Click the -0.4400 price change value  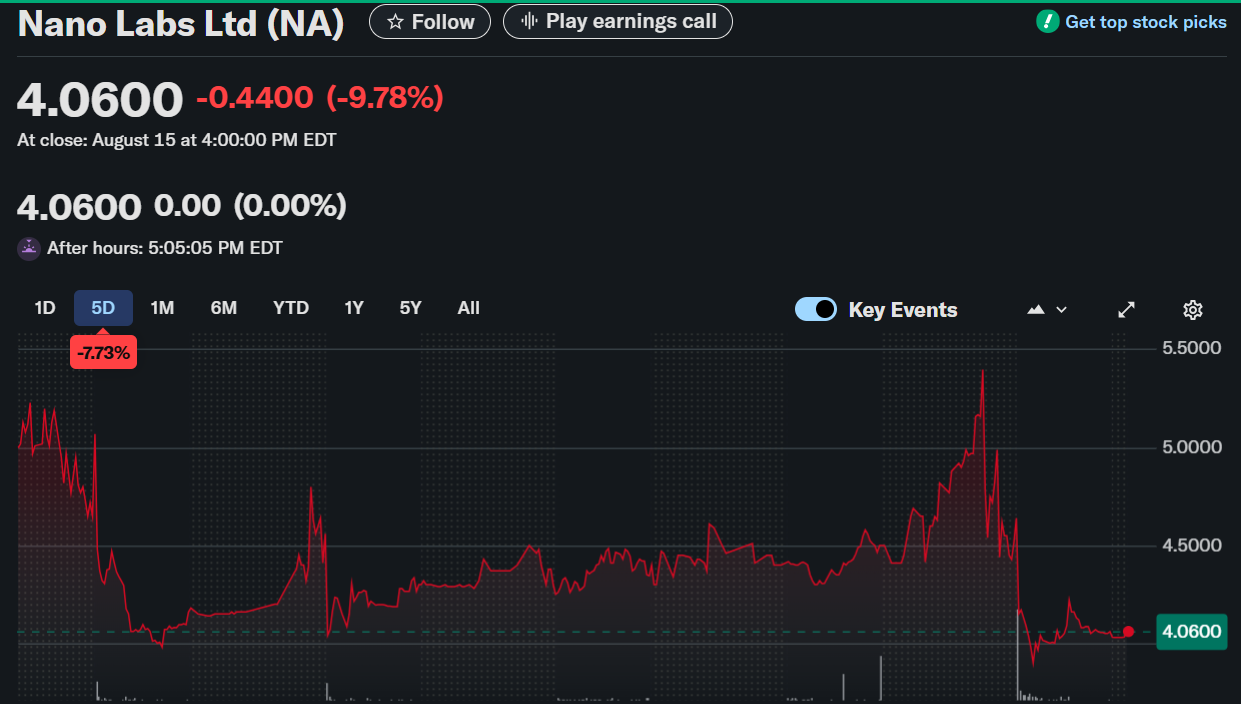click(x=254, y=98)
